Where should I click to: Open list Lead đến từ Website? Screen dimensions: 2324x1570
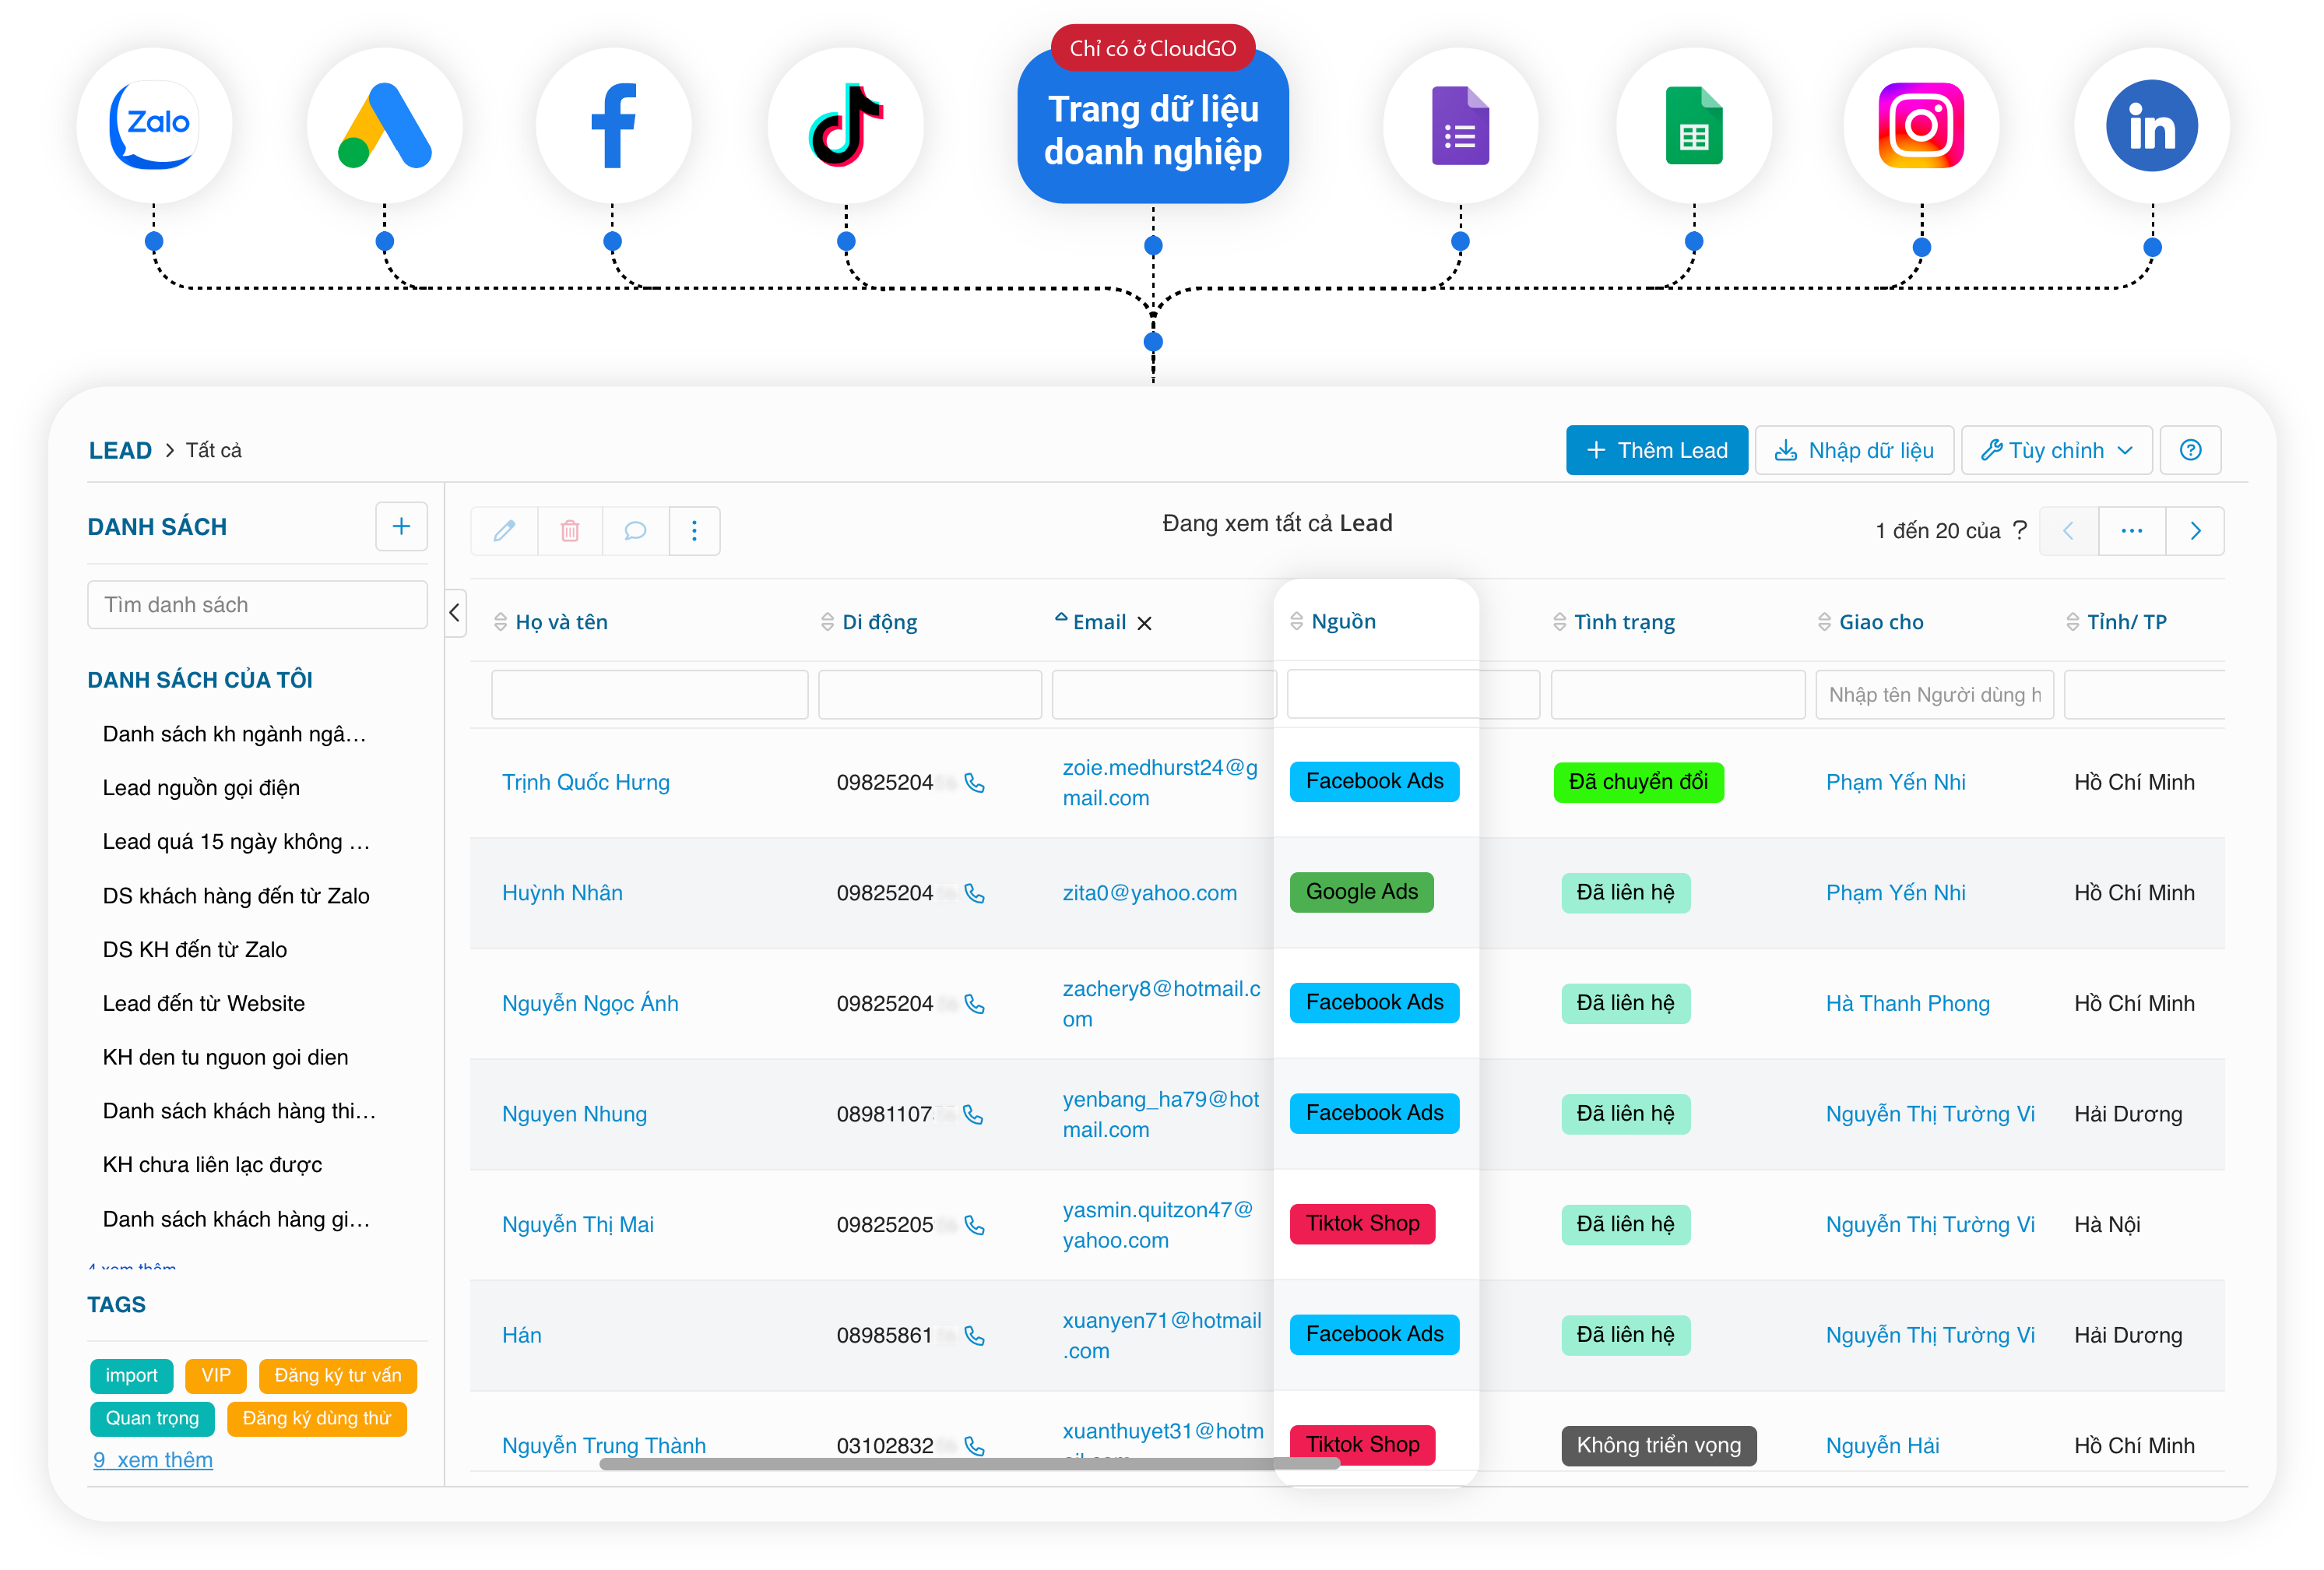coord(204,1004)
